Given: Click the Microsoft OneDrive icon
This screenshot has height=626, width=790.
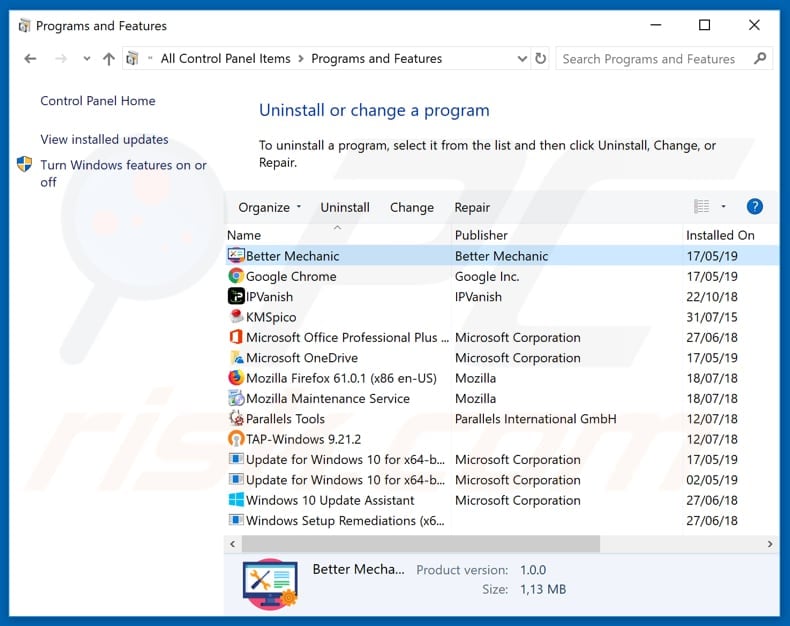Looking at the screenshot, I should pyautogui.click(x=236, y=357).
